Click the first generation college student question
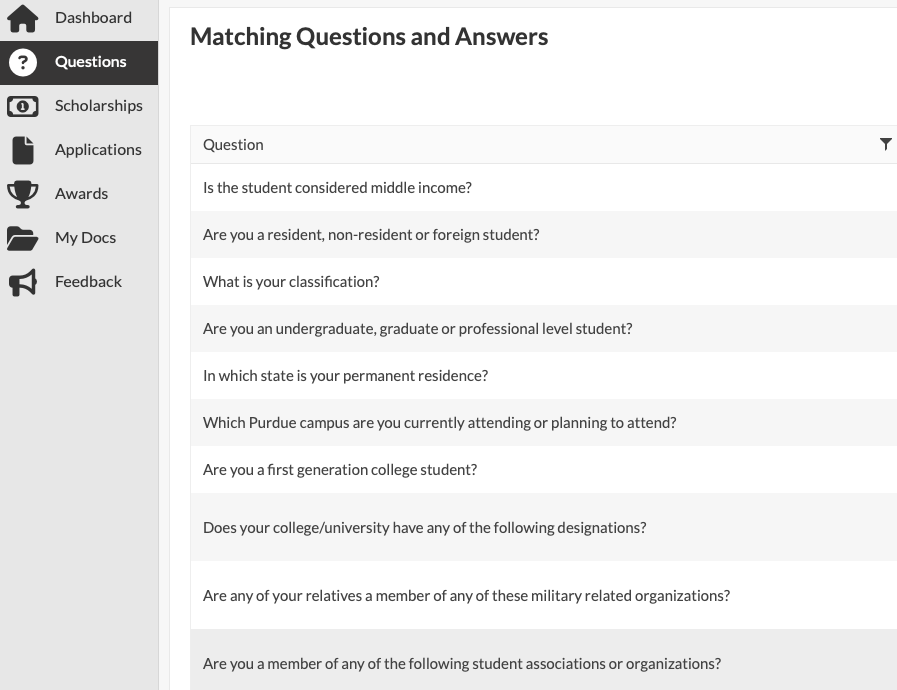The image size is (897, 690). point(340,470)
